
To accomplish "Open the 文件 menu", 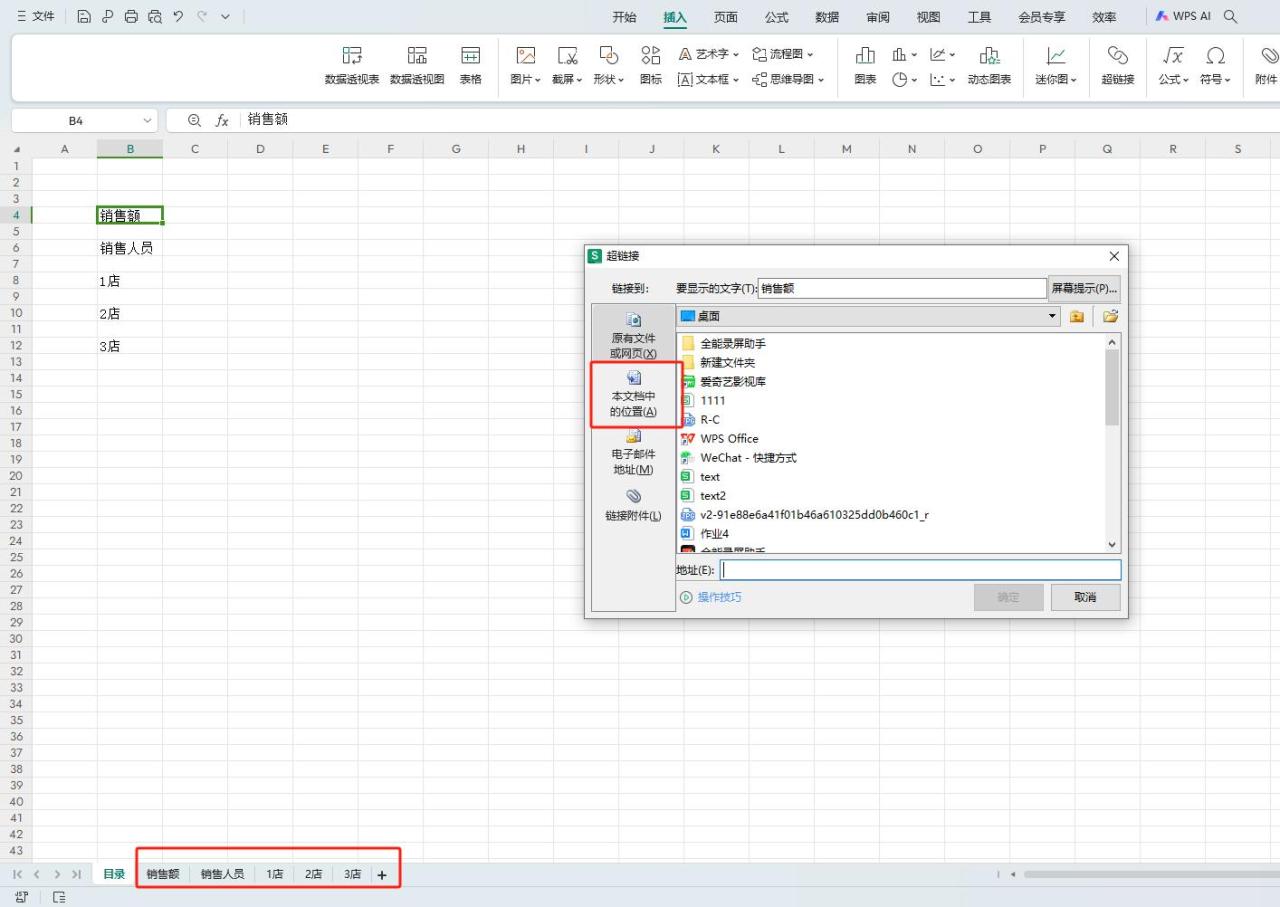I will point(35,16).
